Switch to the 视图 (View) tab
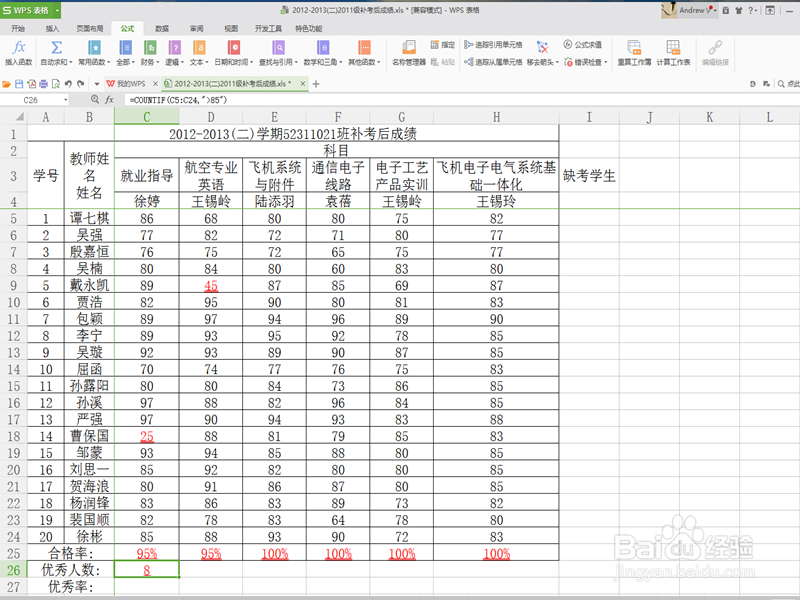800x600 pixels. point(231,29)
